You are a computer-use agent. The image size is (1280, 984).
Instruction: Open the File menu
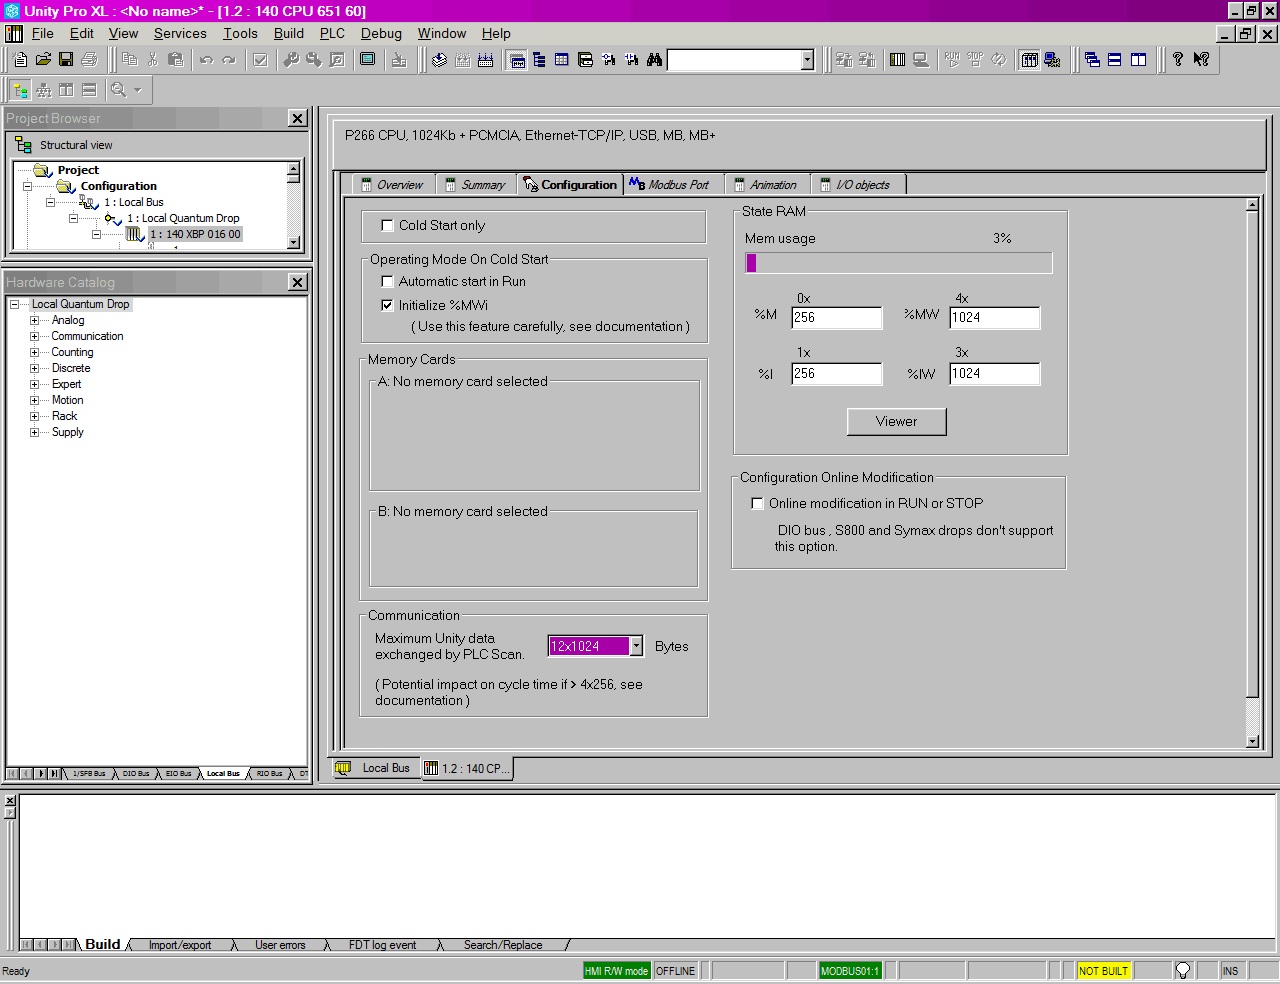coord(43,34)
